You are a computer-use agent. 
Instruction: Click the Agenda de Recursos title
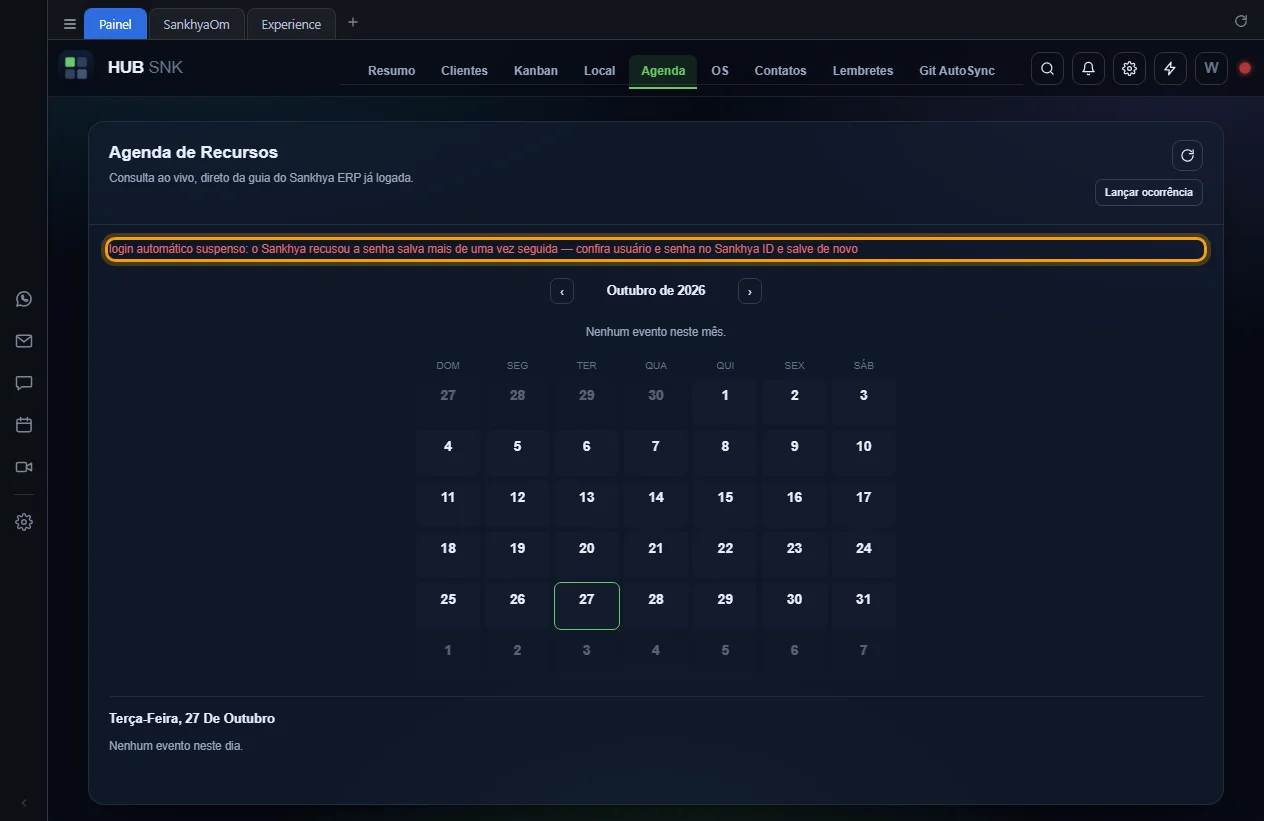point(193,153)
